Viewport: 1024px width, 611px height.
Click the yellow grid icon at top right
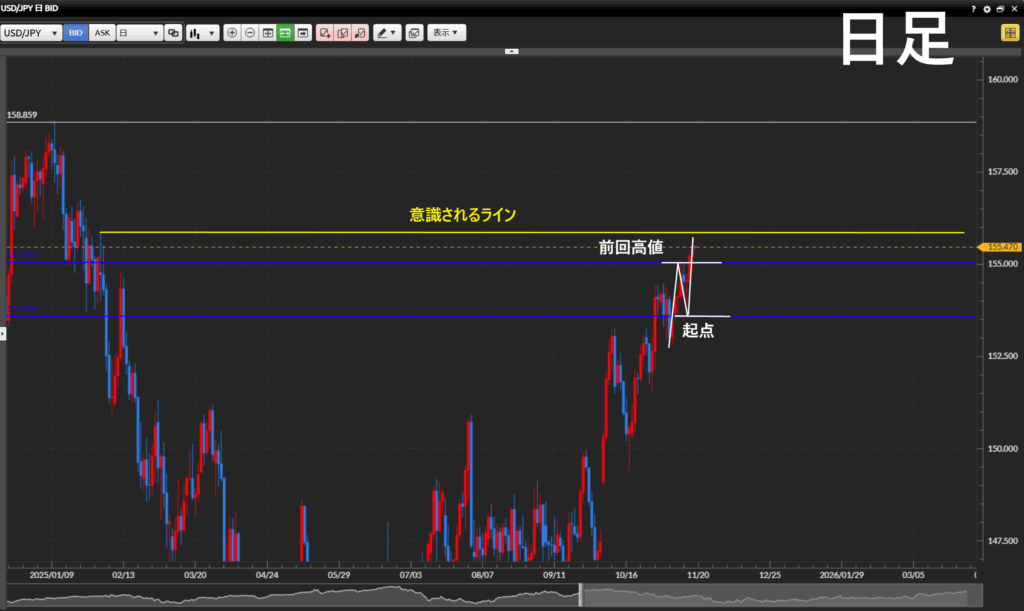click(1009, 33)
